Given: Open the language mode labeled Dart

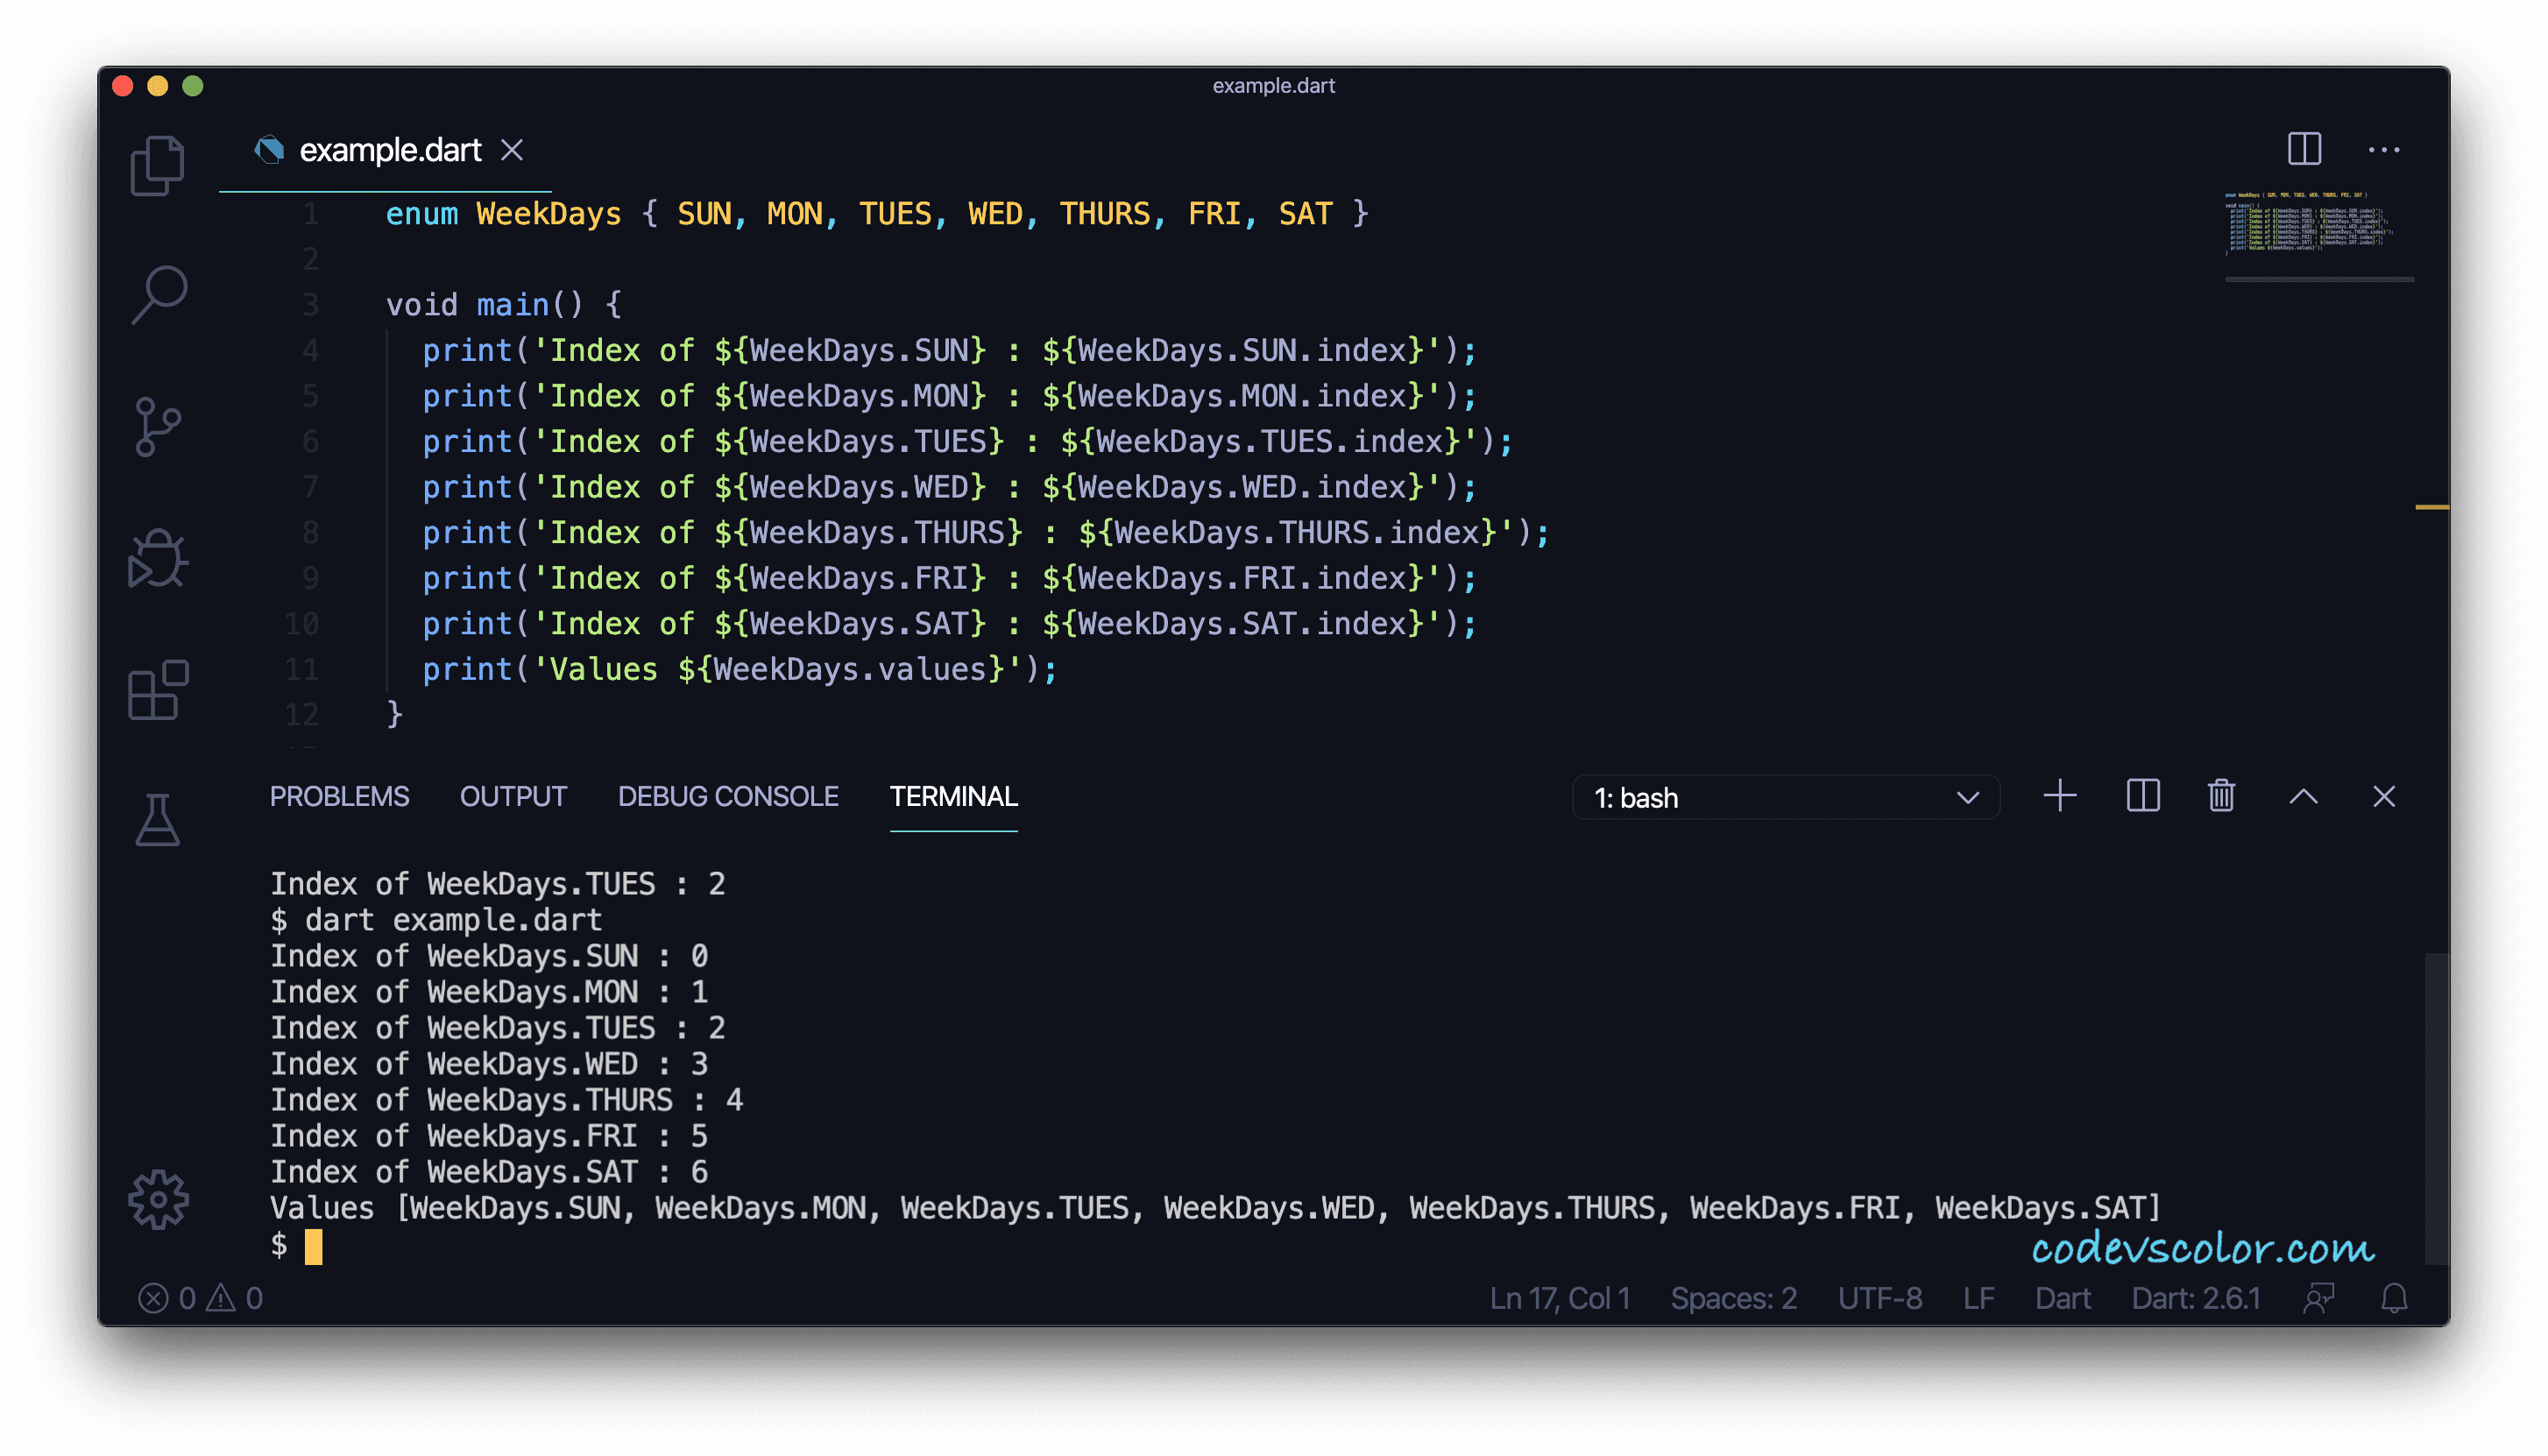Looking at the screenshot, I should (2062, 1297).
